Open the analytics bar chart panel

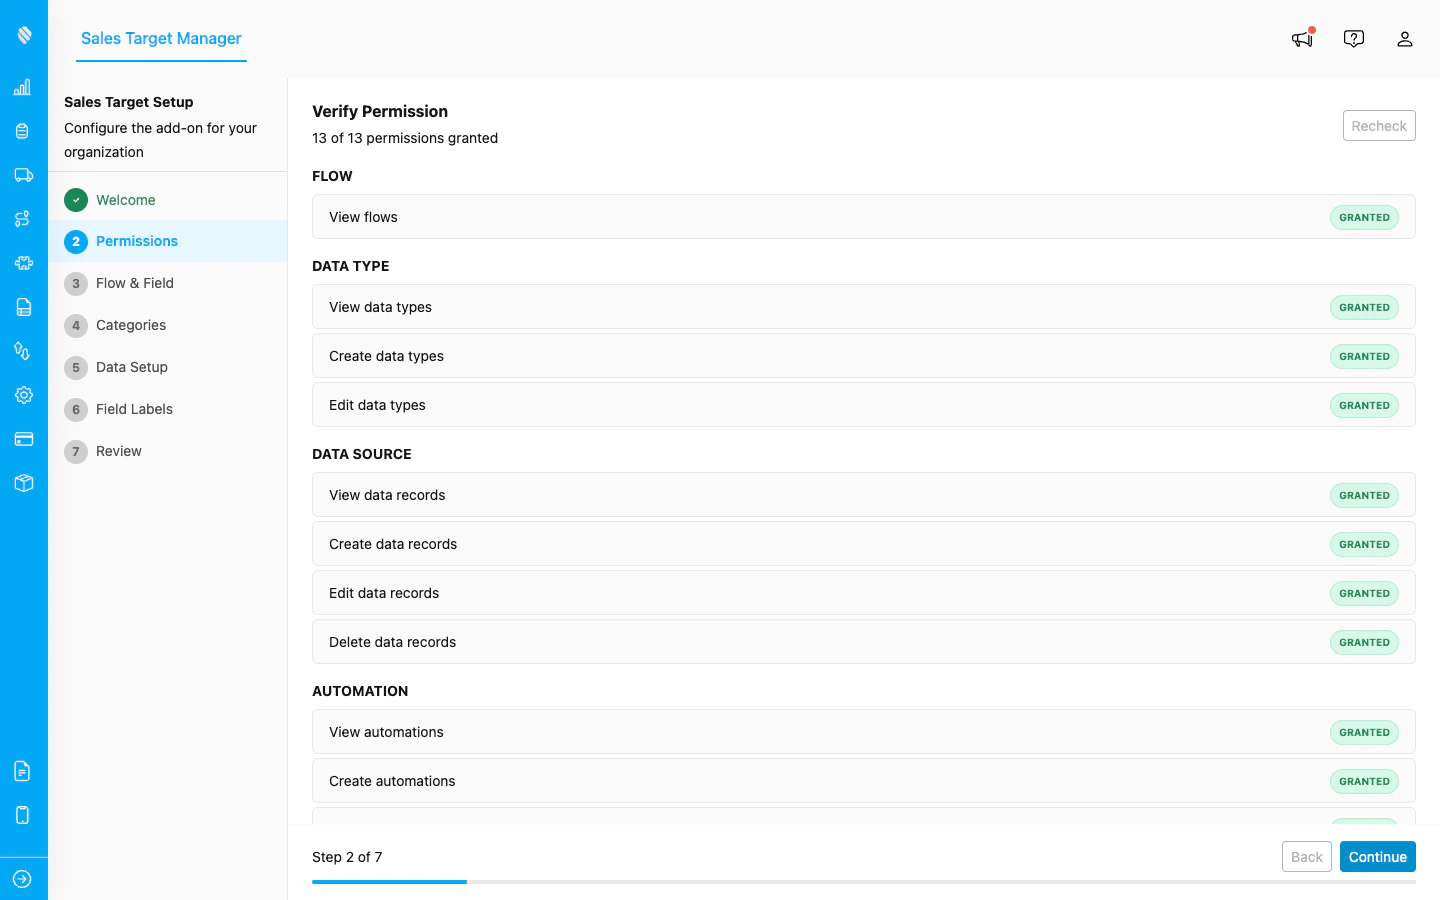point(23,87)
